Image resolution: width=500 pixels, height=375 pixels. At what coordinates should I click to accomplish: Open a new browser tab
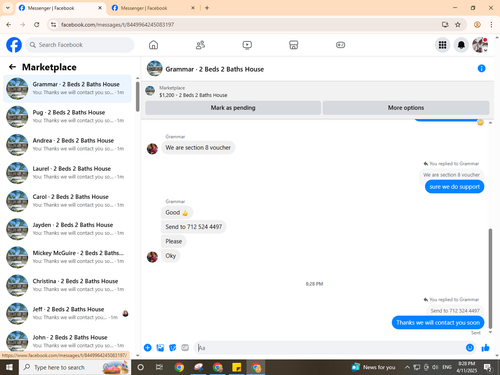[207, 8]
